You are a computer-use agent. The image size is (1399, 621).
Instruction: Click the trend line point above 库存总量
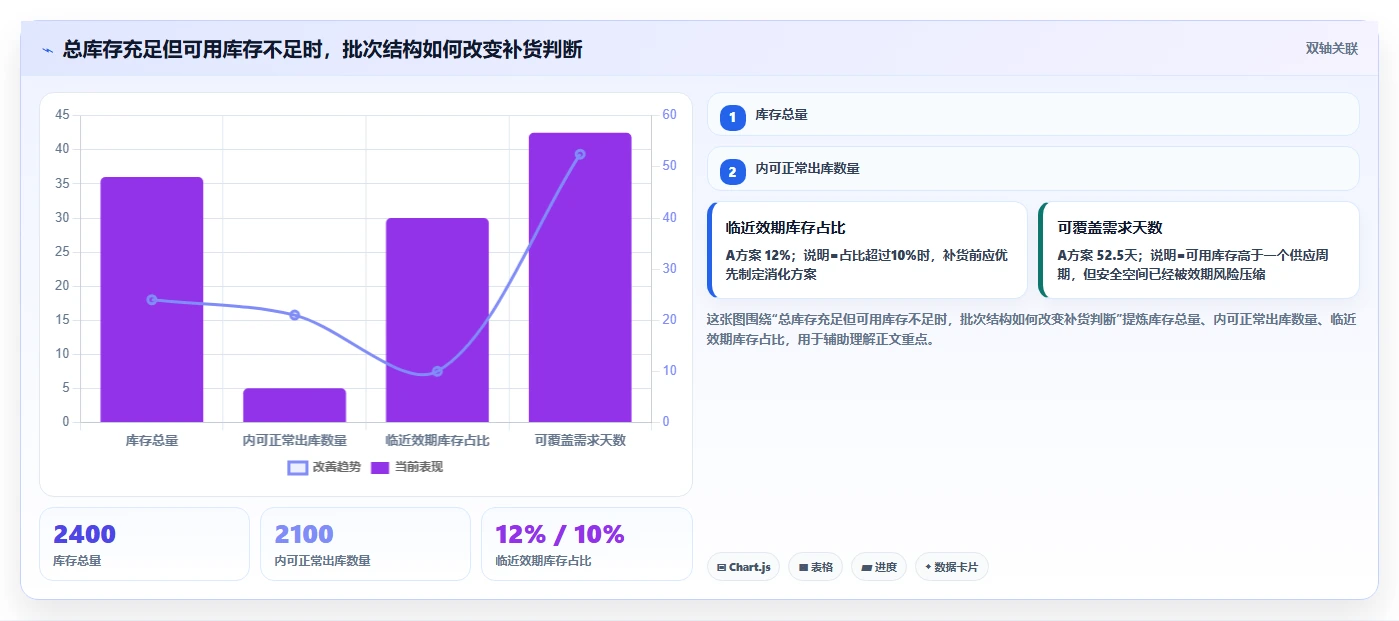tap(152, 300)
